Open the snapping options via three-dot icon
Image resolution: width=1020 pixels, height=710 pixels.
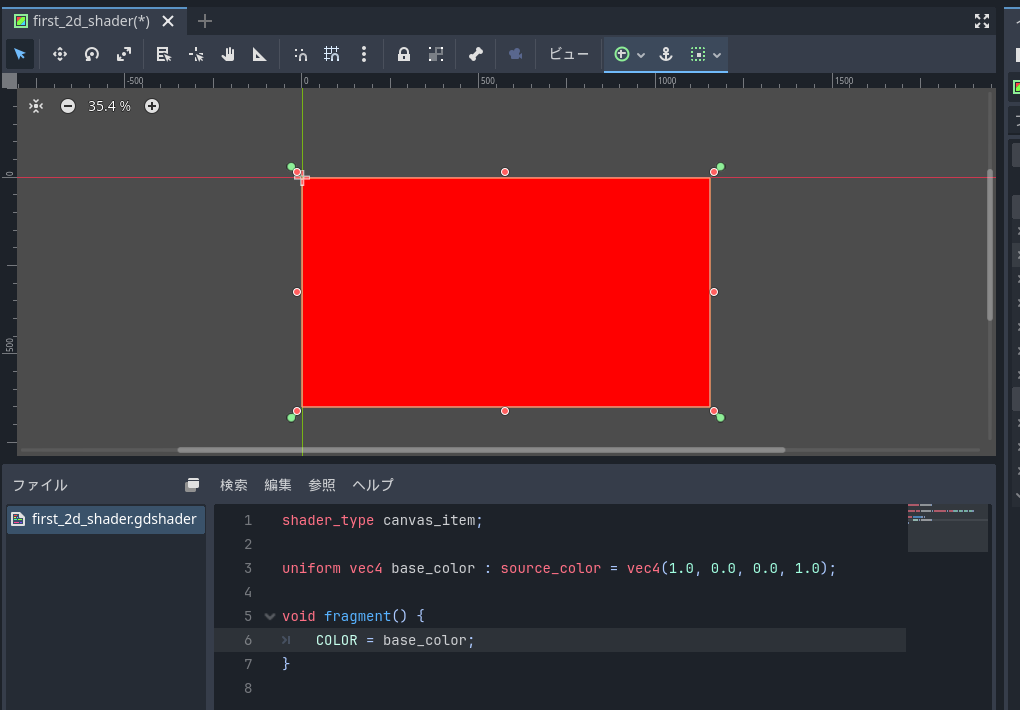point(363,54)
